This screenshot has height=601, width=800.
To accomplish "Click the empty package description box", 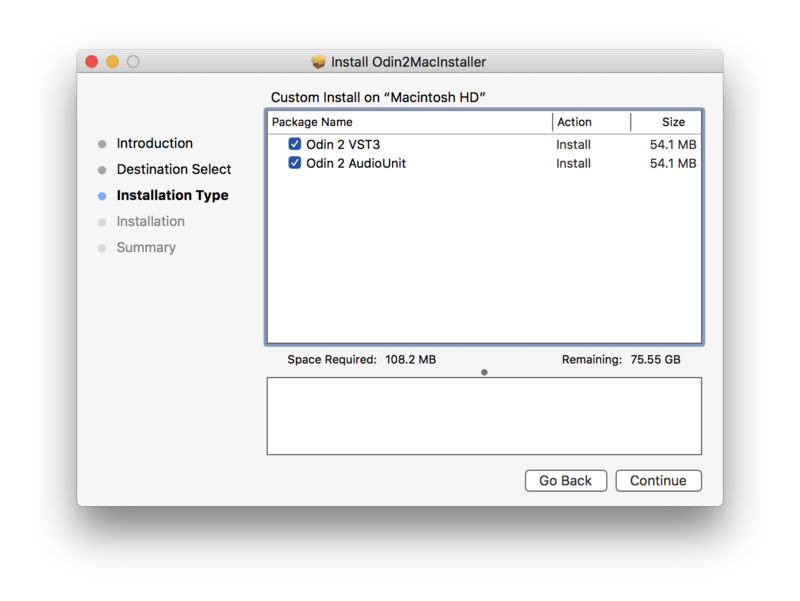I will click(x=484, y=416).
